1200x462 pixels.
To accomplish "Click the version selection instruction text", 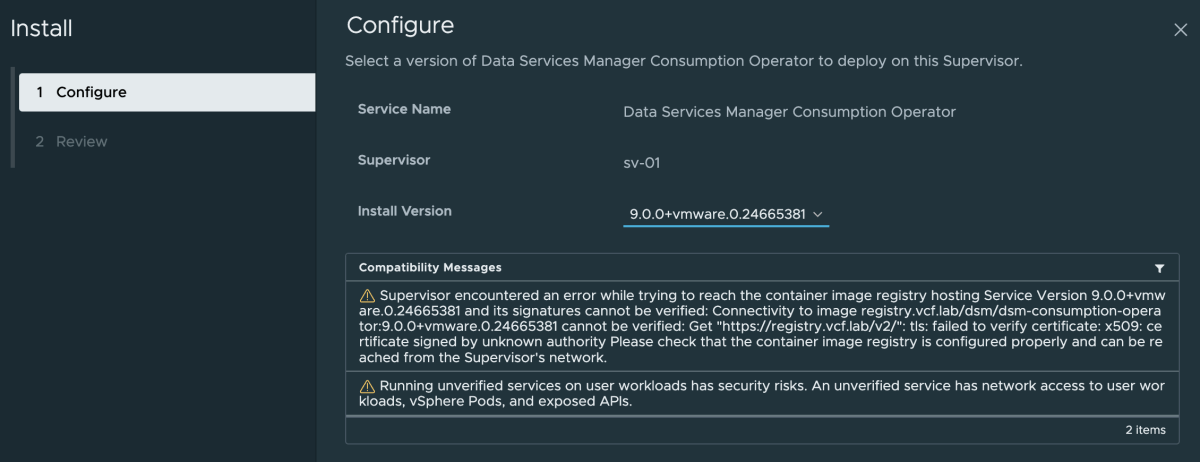I will (x=683, y=61).
